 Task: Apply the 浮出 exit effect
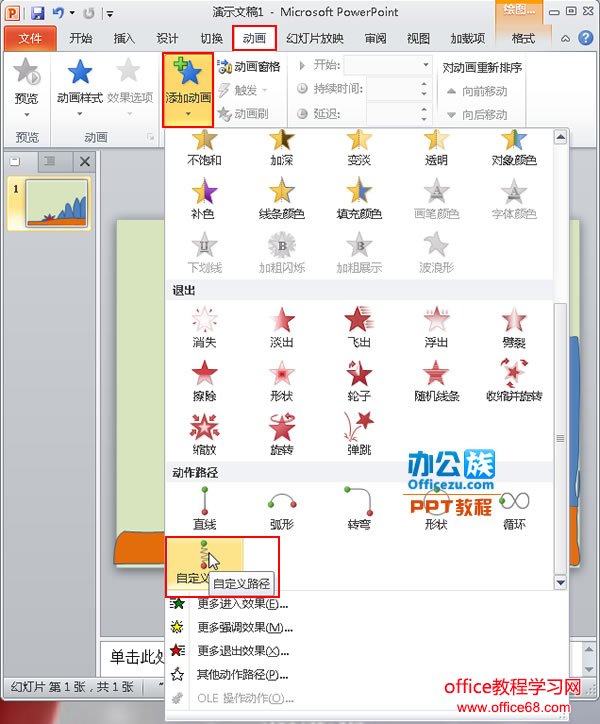(x=436, y=327)
